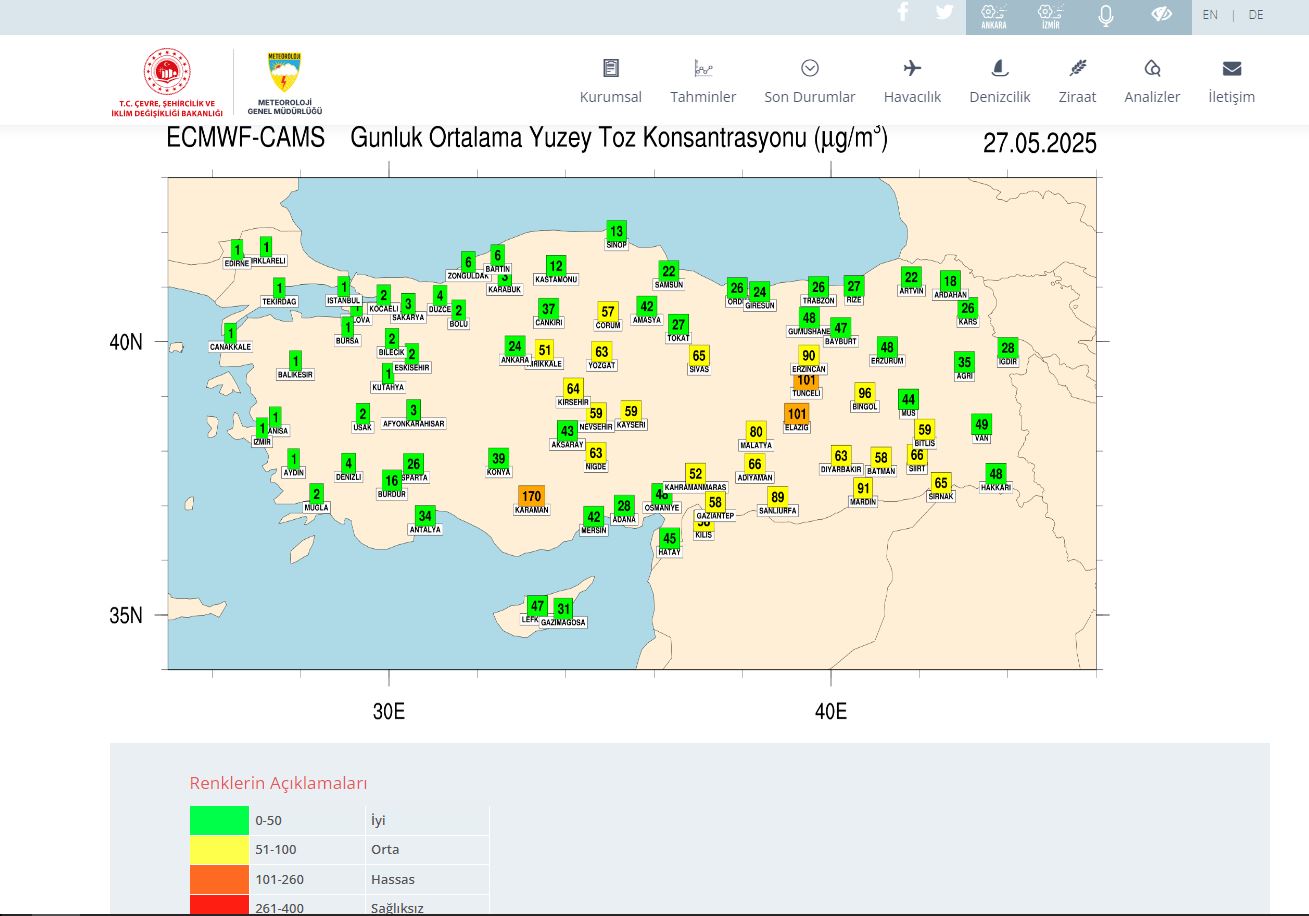Click the Bingöl 96 marker
Image resolution: width=1309 pixels, height=916 pixels.
coord(865,393)
